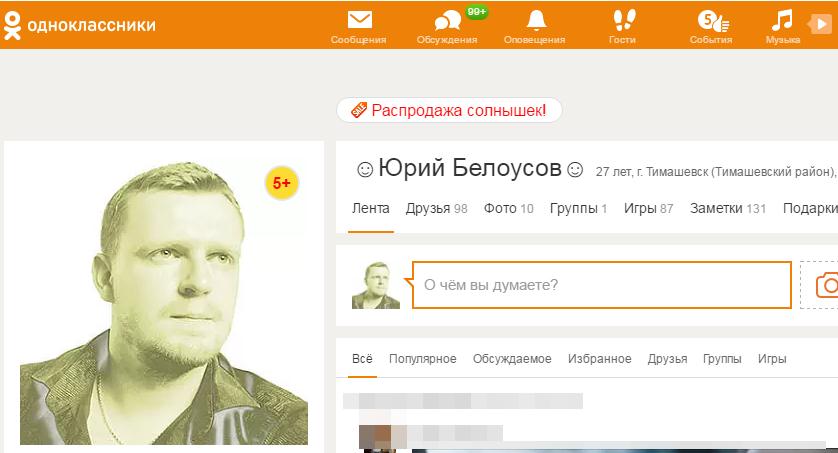Viewport: 838px width, 453px height.
Task: Open Сообщения envelope icon
Action: click(x=359, y=21)
